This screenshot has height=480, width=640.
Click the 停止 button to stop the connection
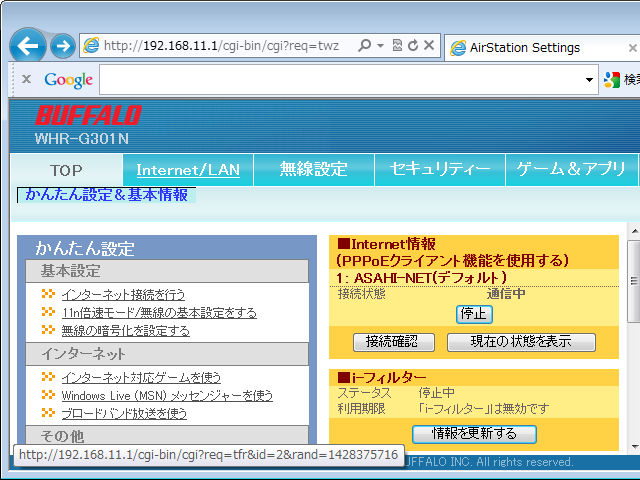(474, 314)
